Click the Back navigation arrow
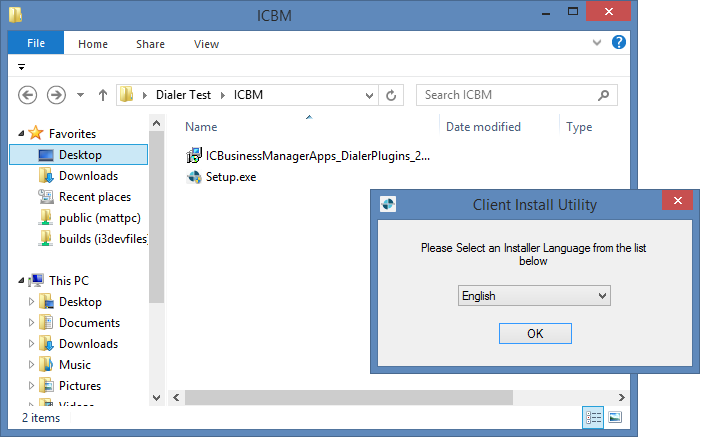 (28, 95)
